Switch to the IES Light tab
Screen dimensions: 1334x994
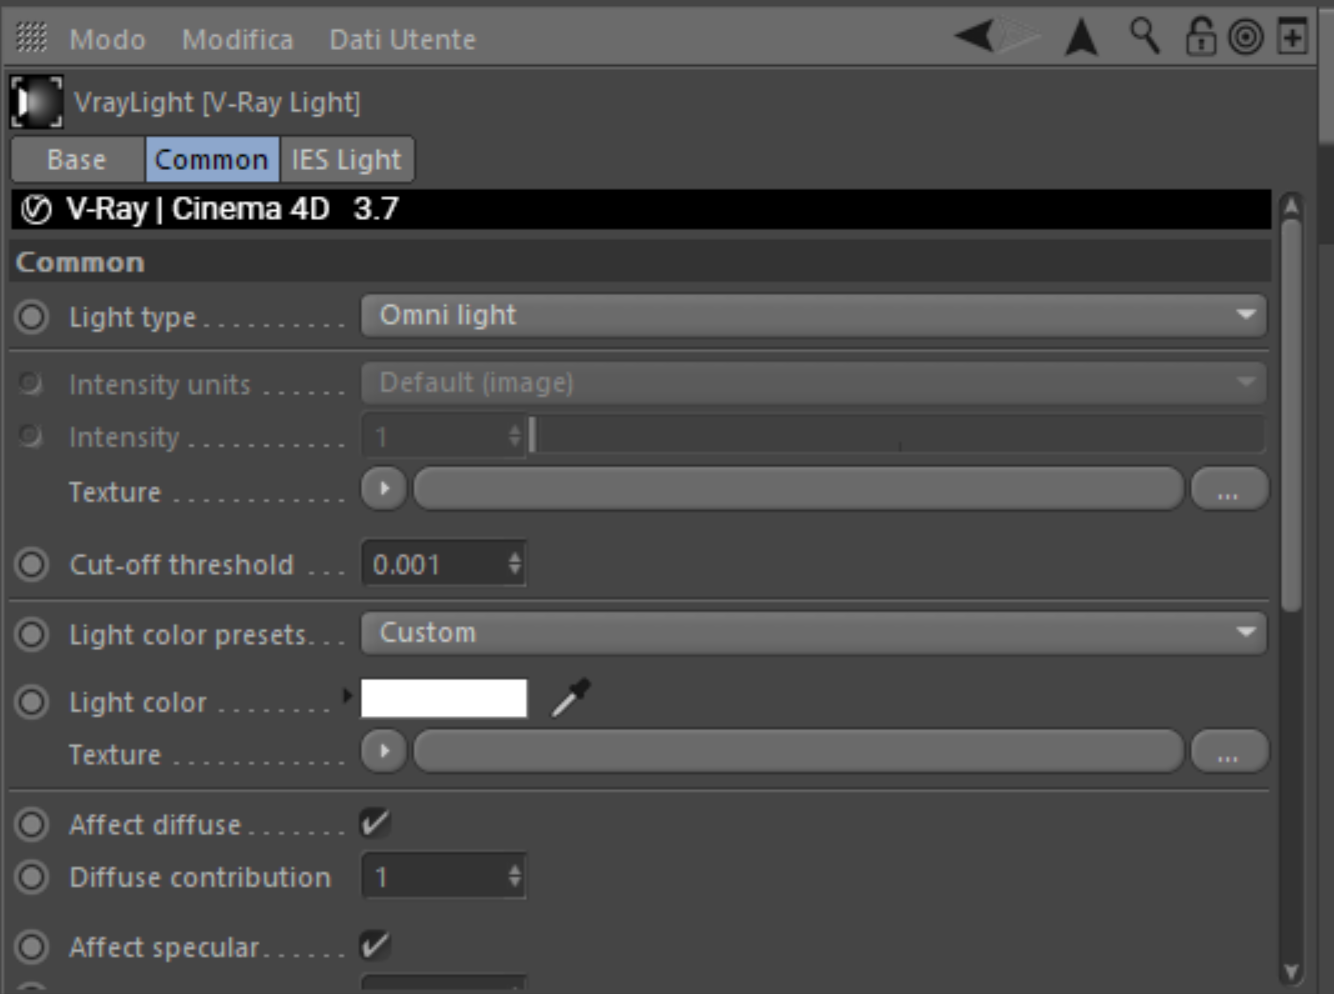tap(346, 160)
